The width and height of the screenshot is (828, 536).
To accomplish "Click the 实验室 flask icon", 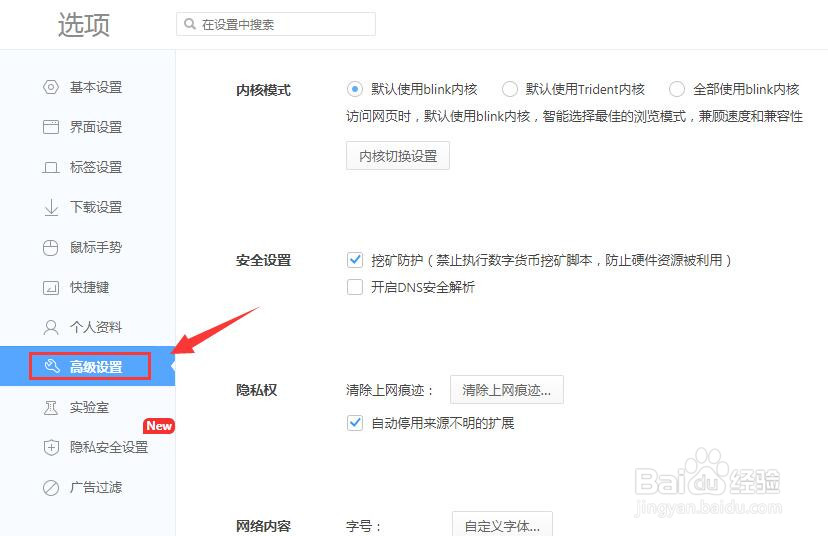I will (x=51, y=408).
